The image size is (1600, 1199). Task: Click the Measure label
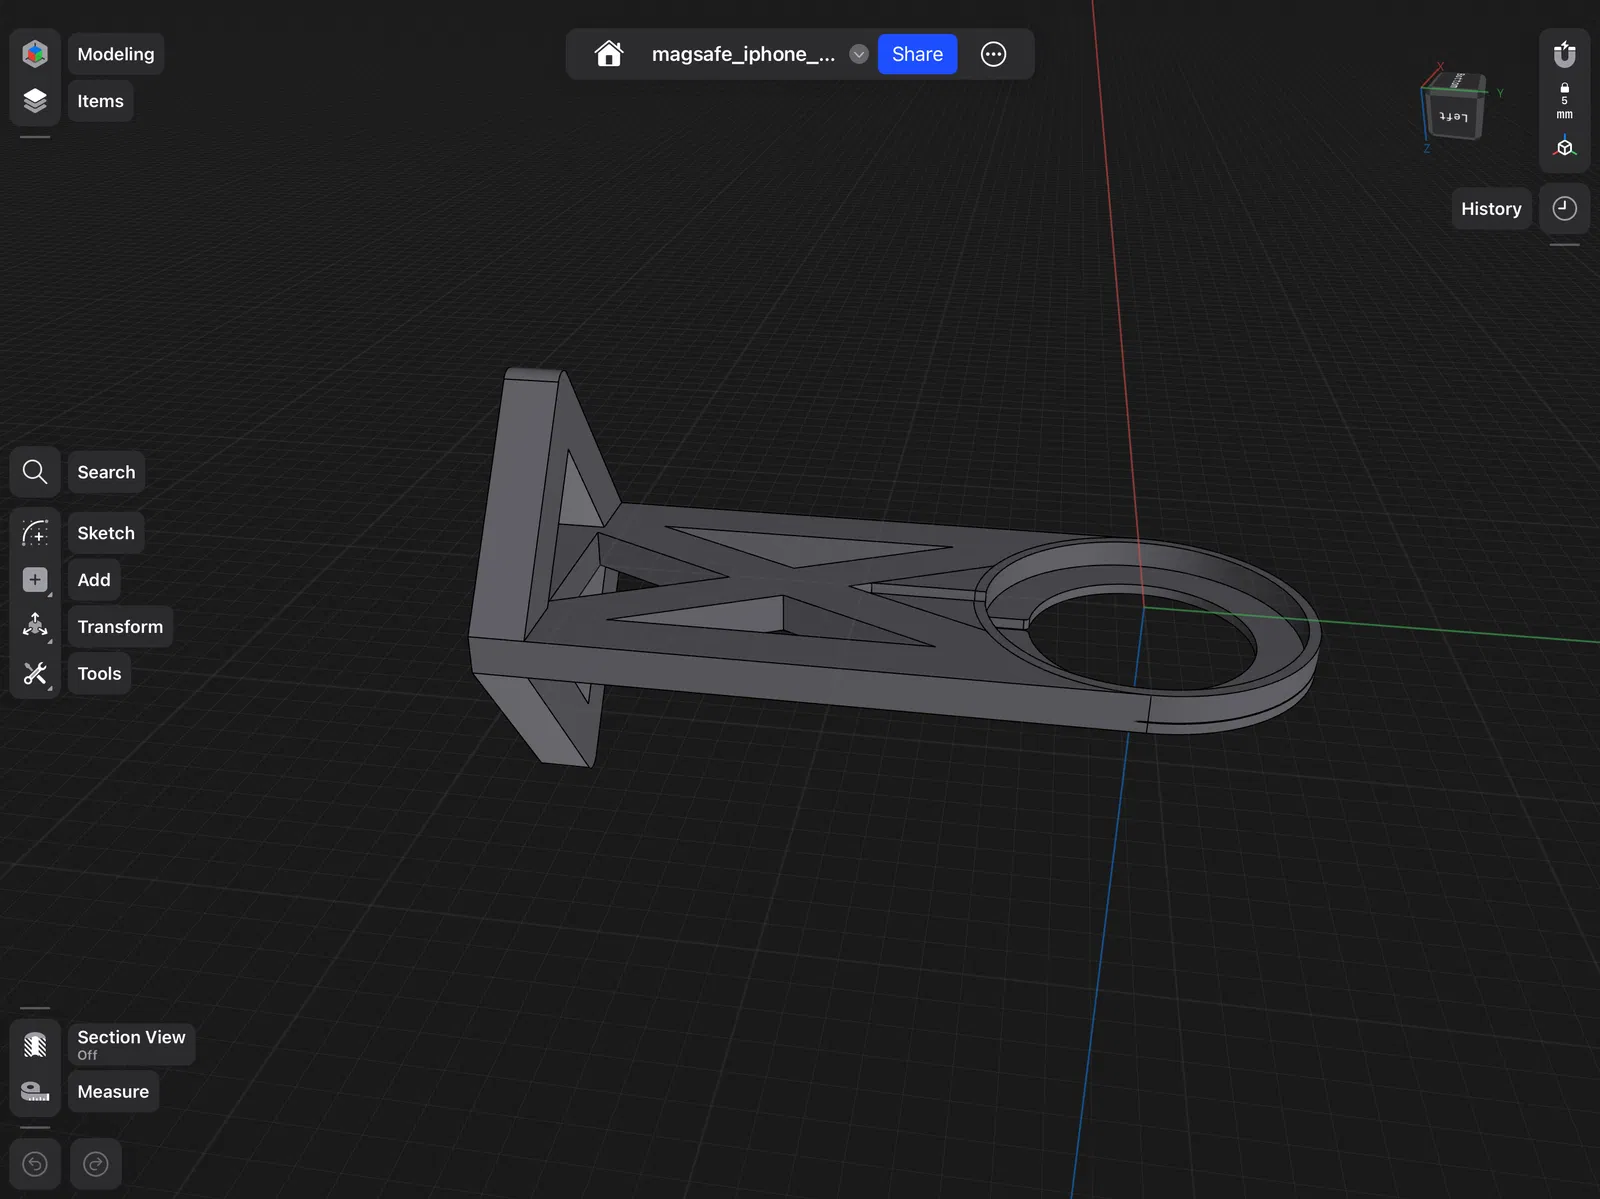click(113, 1092)
